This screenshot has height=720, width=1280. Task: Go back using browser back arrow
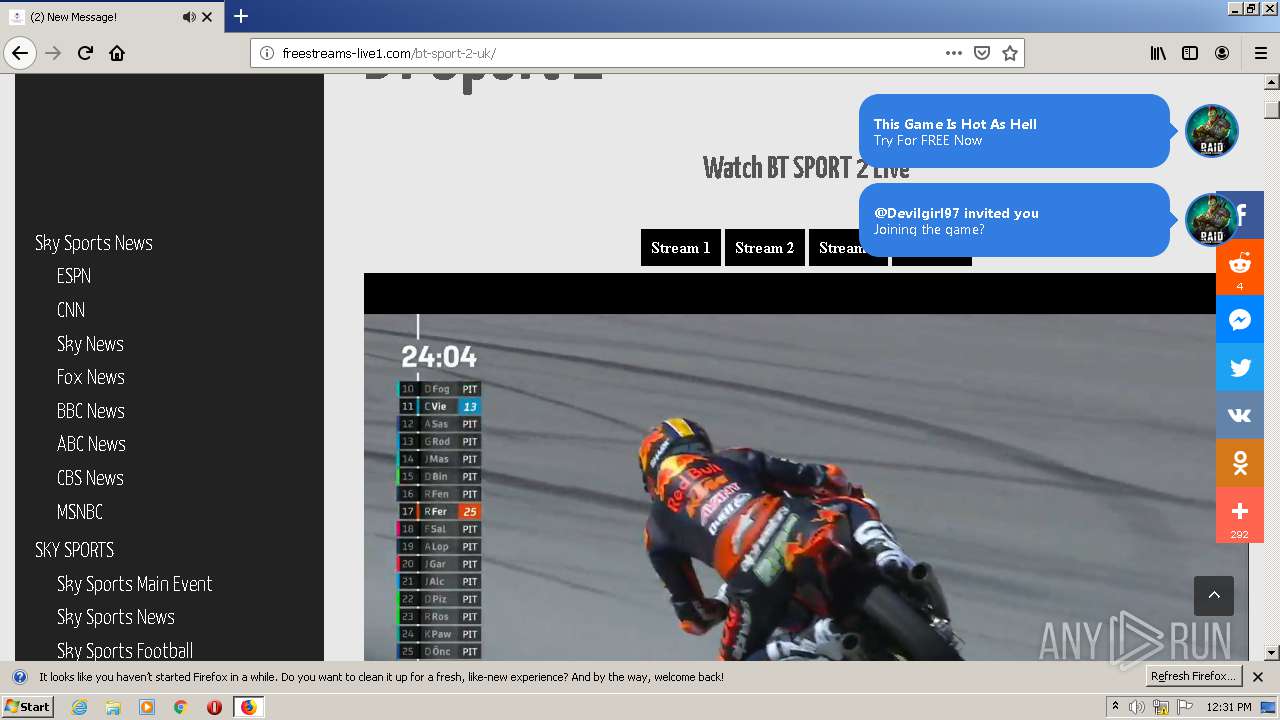pos(20,53)
